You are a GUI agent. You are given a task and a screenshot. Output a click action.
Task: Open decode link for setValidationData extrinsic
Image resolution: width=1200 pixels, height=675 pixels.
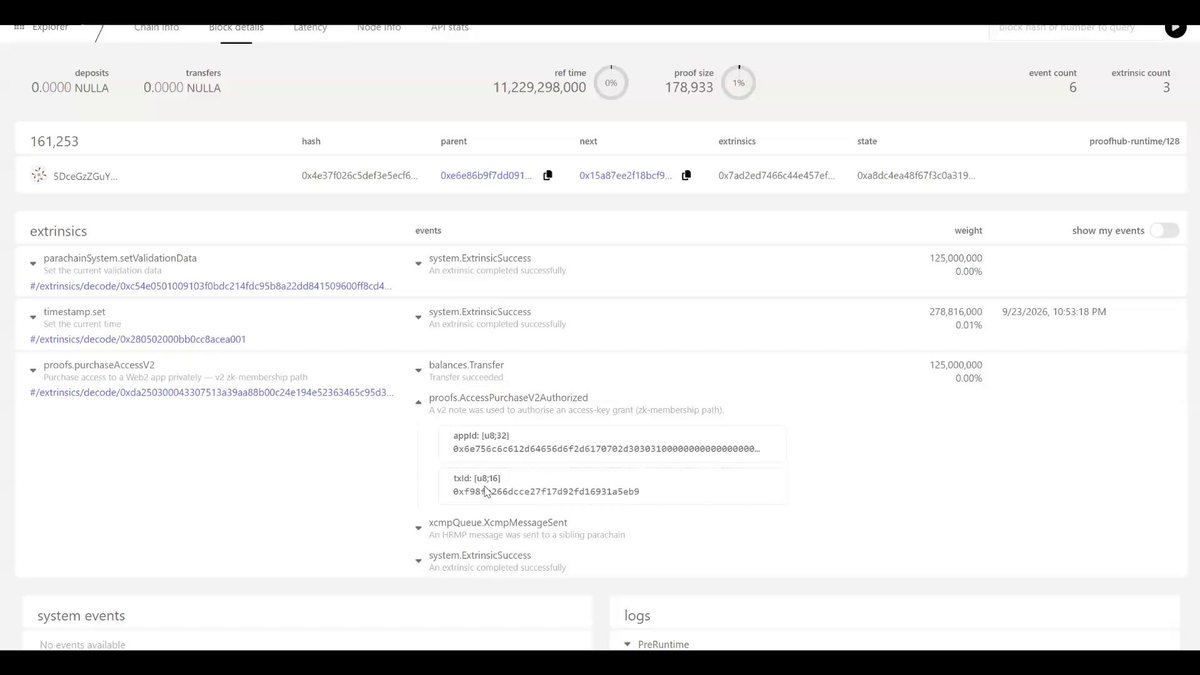tap(211, 286)
